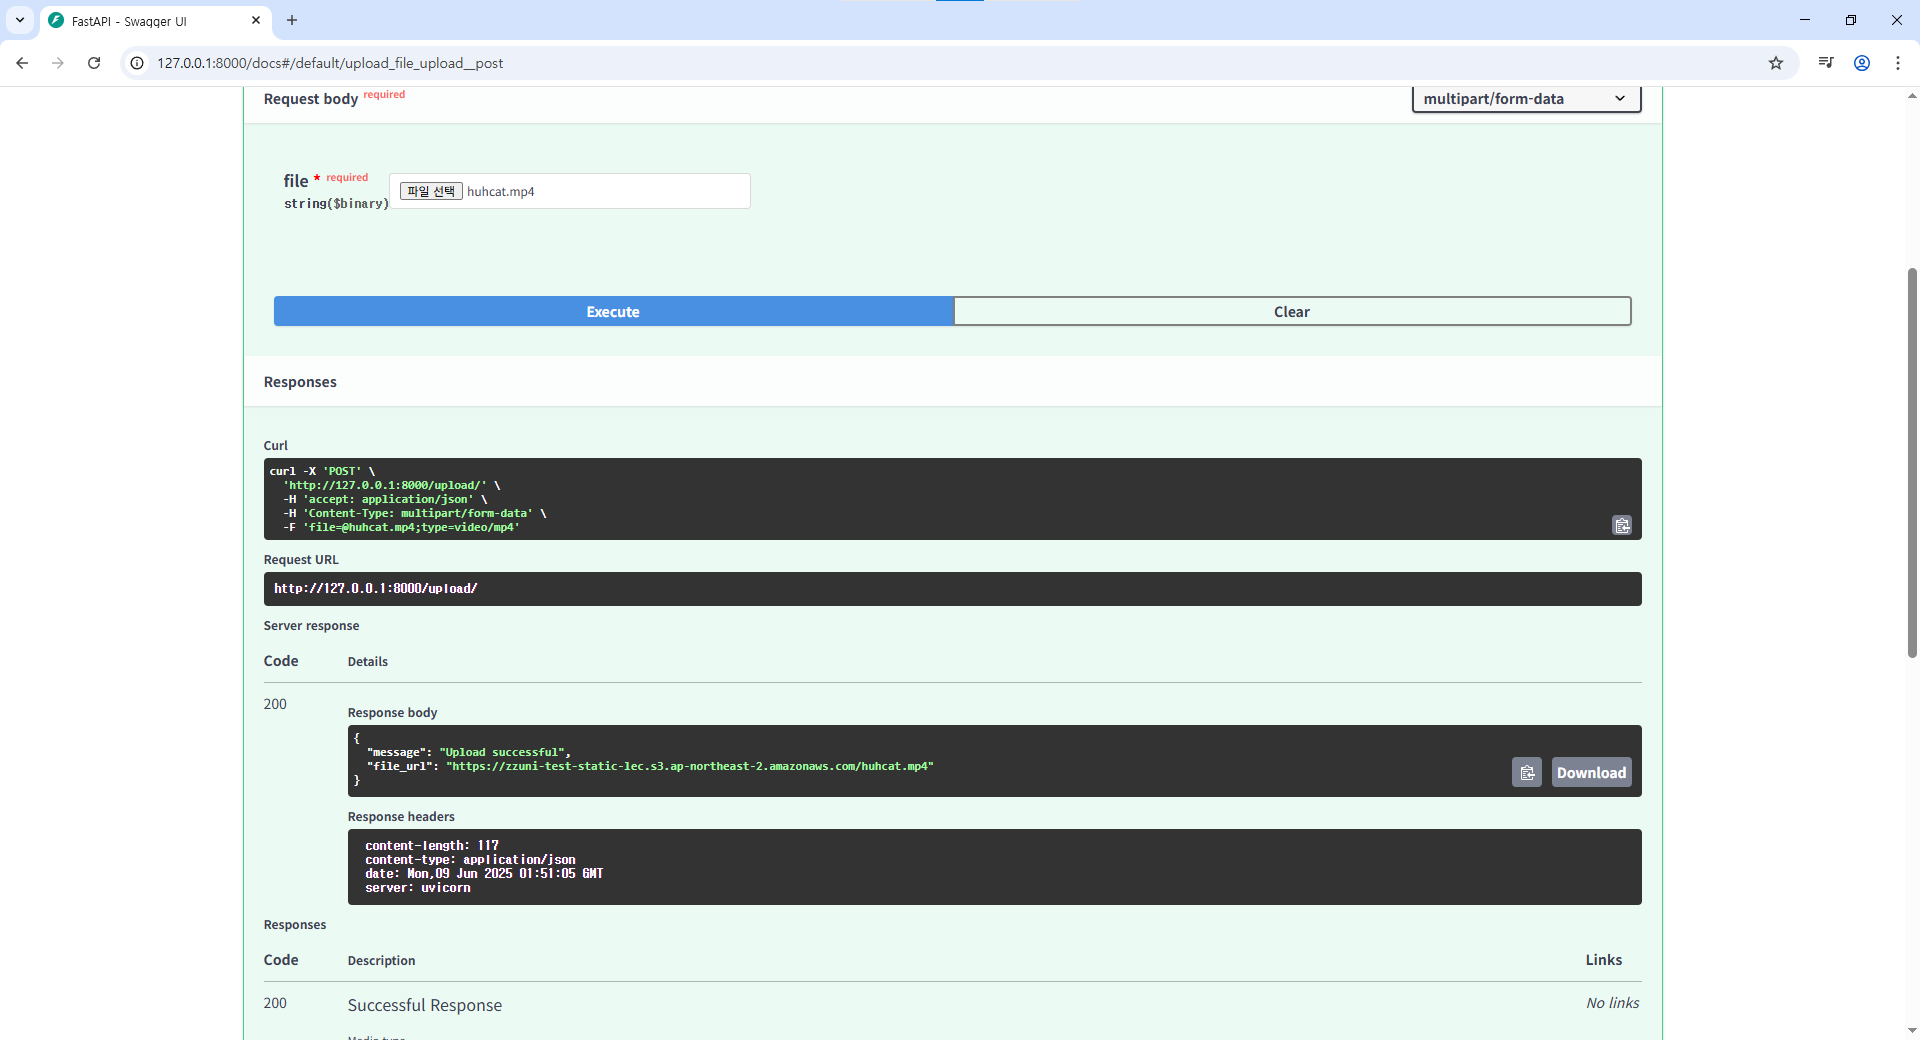
Task: Click Request body heading
Action: [x=311, y=99]
